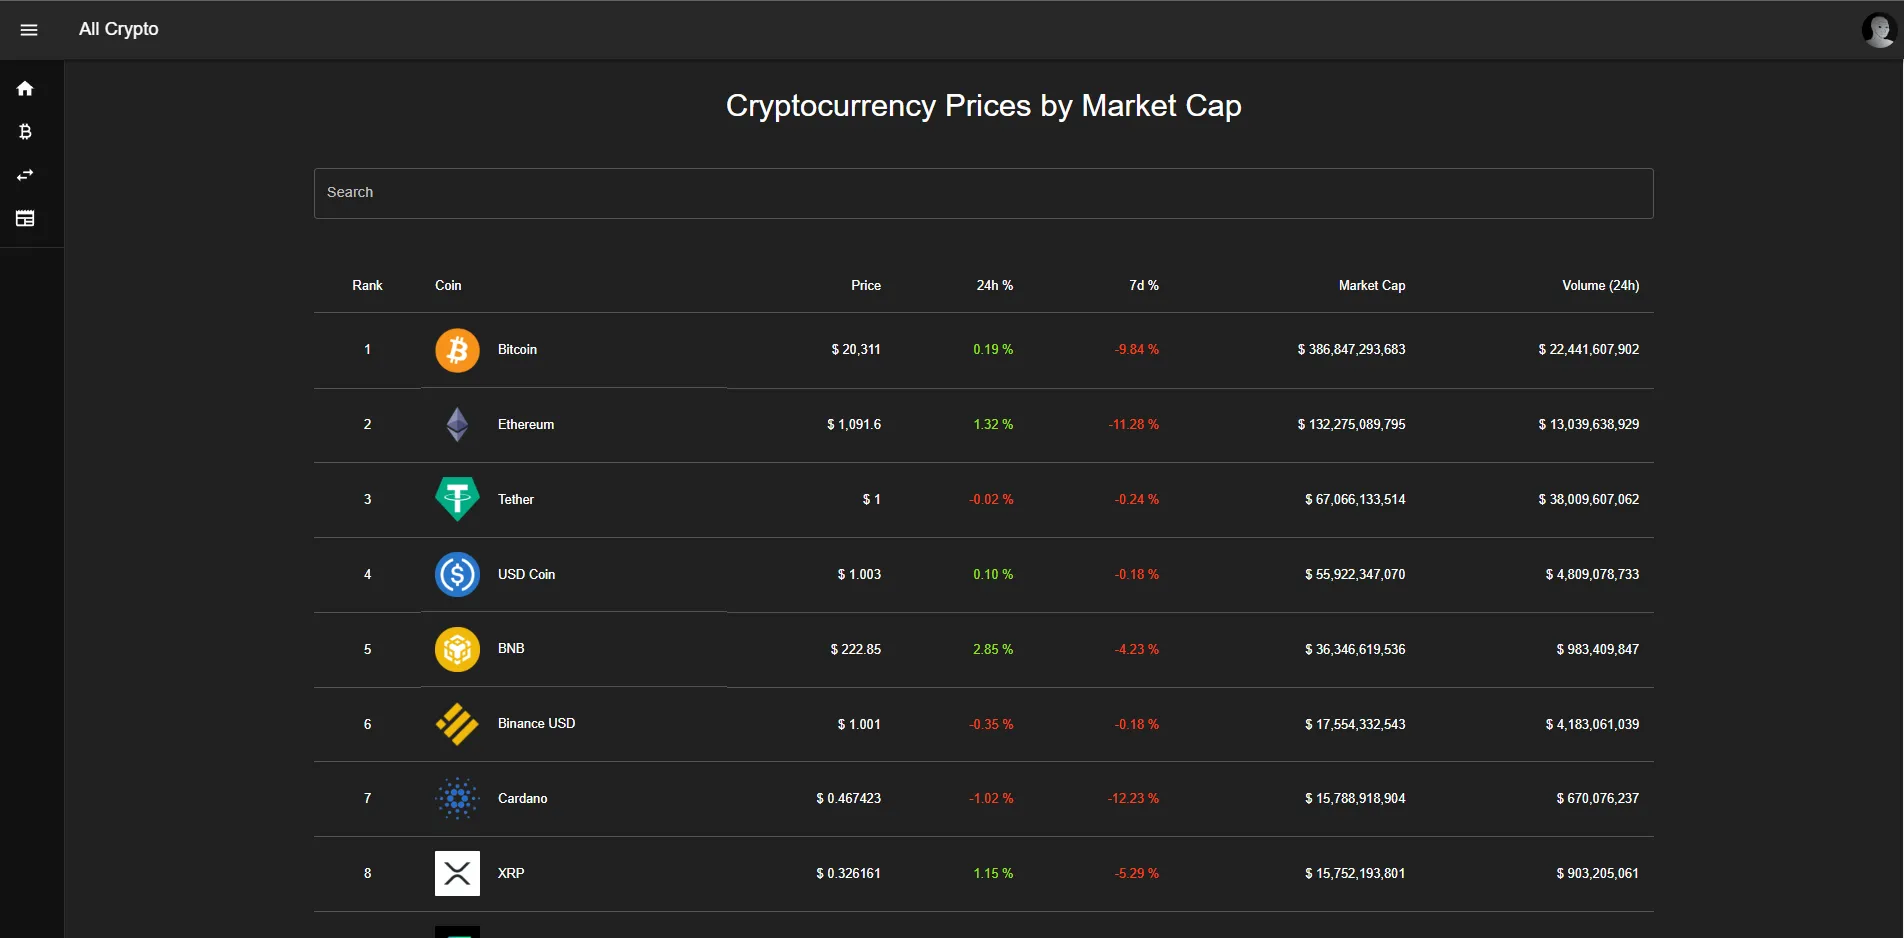Click inside the Search field
Image resolution: width=1904 pixels, height=938 pixels.
pyautogui.click(x=983, y=193)
